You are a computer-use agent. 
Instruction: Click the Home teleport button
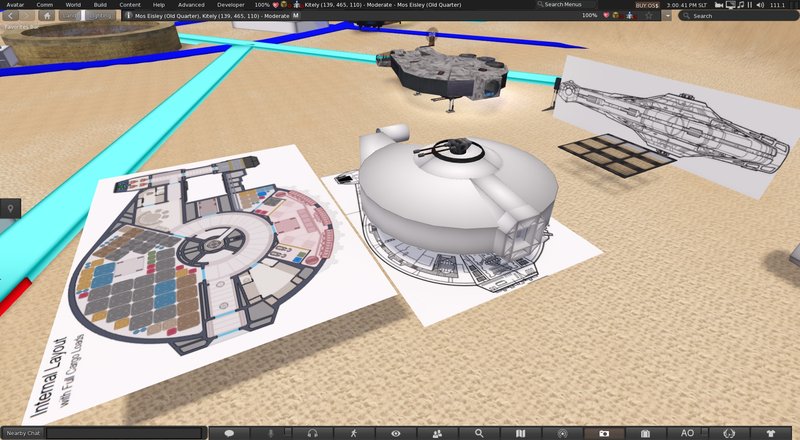click(x=47, y=16)
